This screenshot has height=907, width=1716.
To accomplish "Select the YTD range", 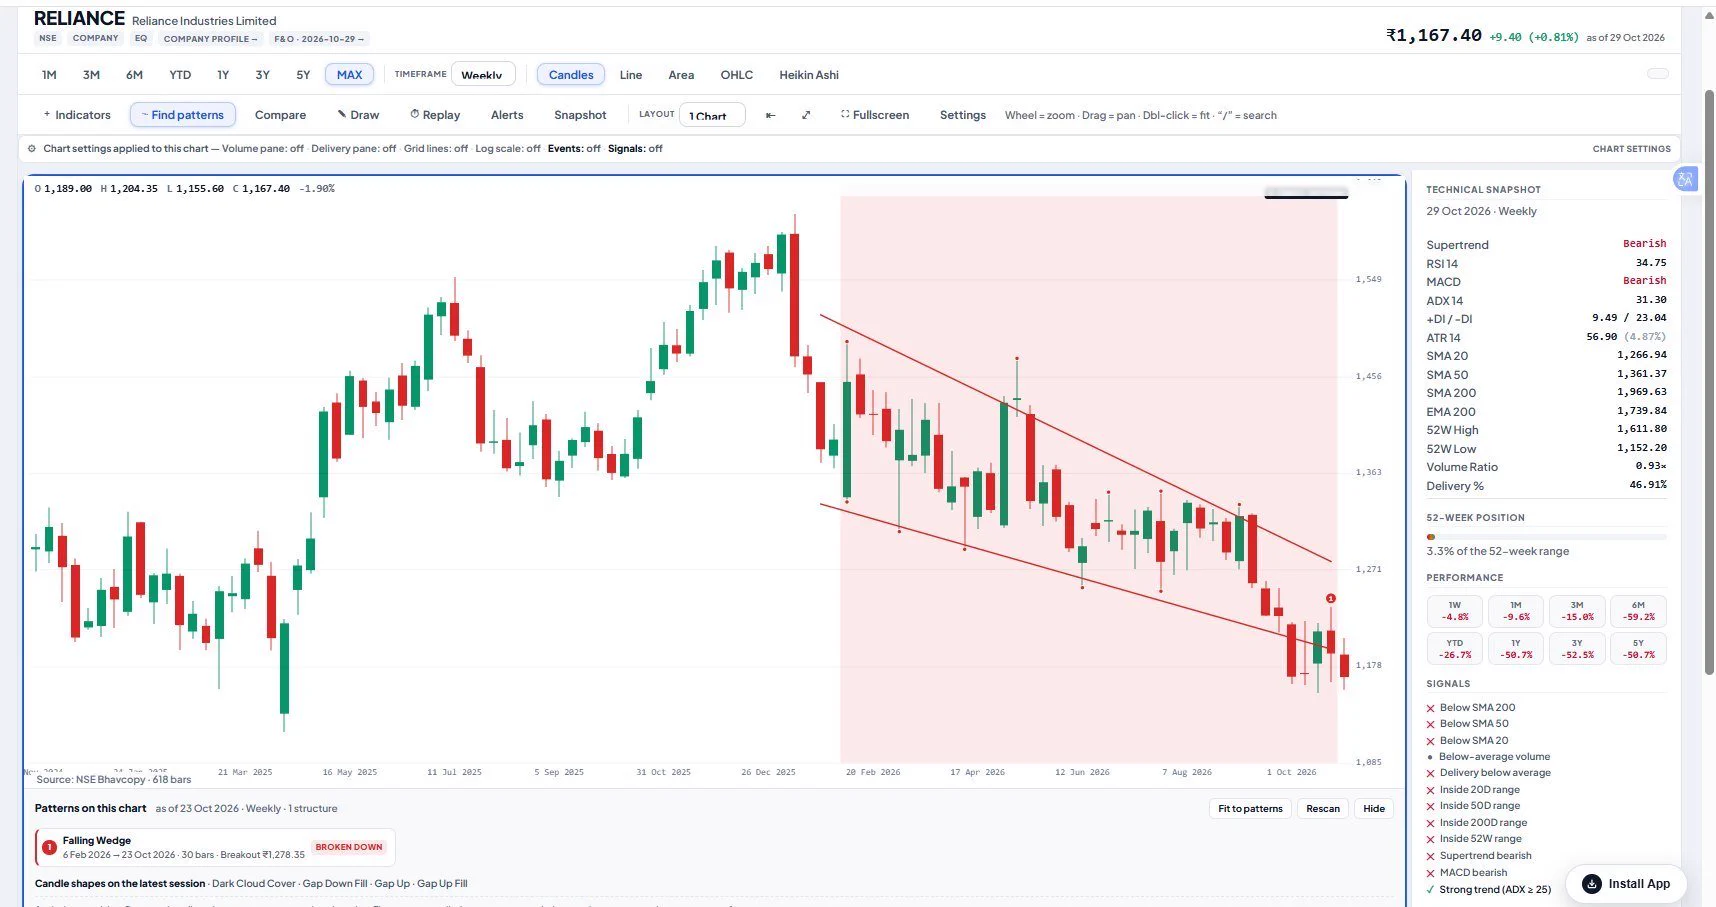I will (x=180, y=75).
